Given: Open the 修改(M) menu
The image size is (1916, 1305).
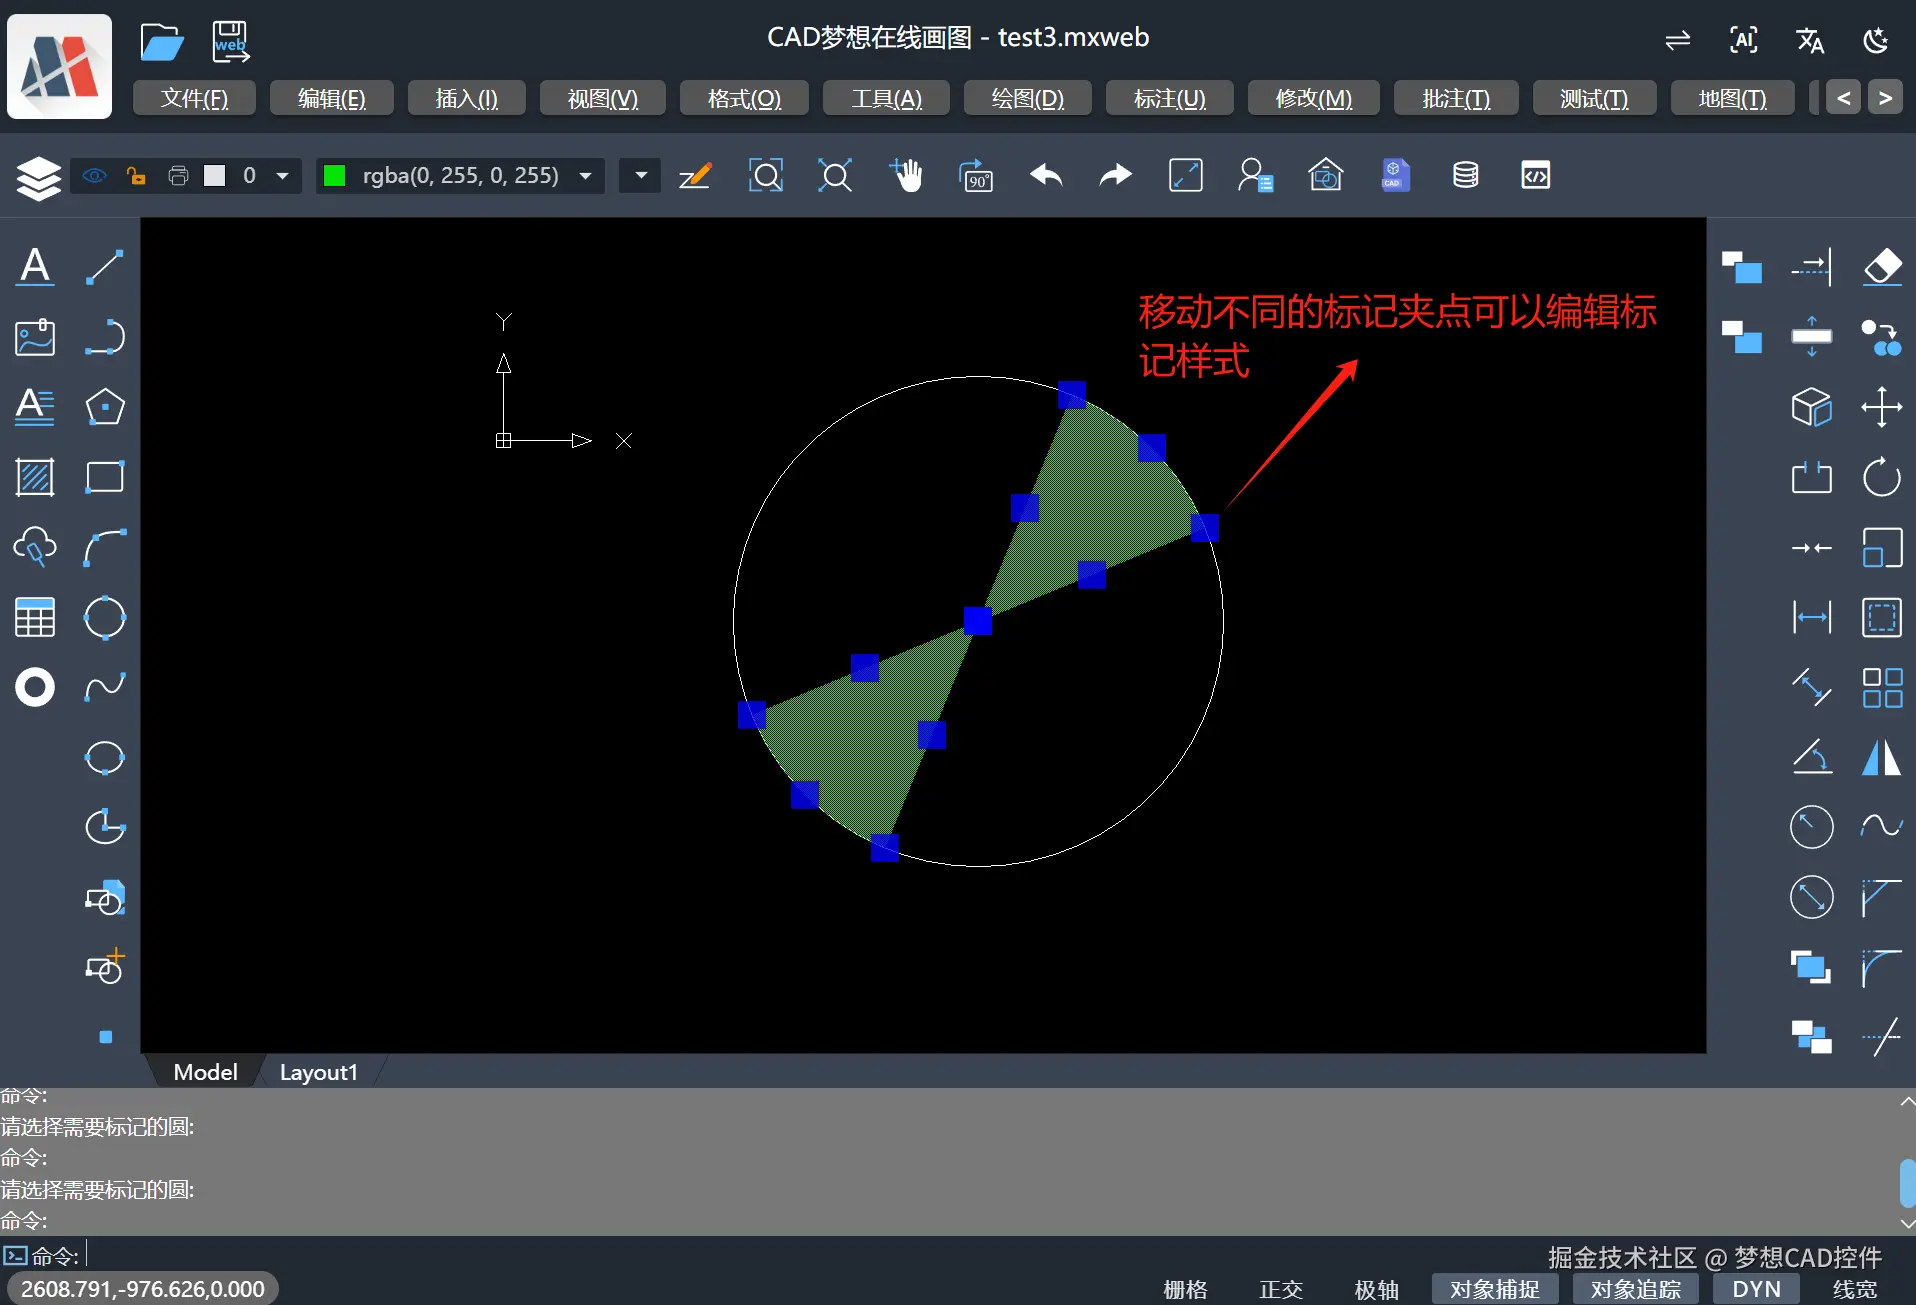Looking at the screenshot, I should [x=1313, y=98].
